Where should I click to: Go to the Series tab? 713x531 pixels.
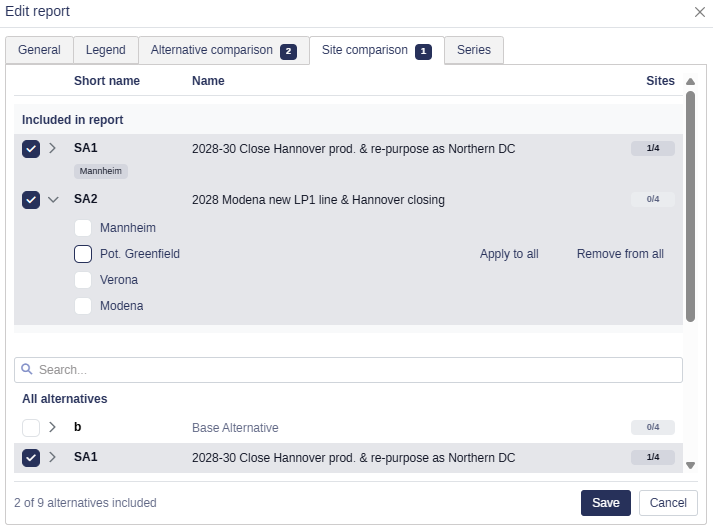474,50
